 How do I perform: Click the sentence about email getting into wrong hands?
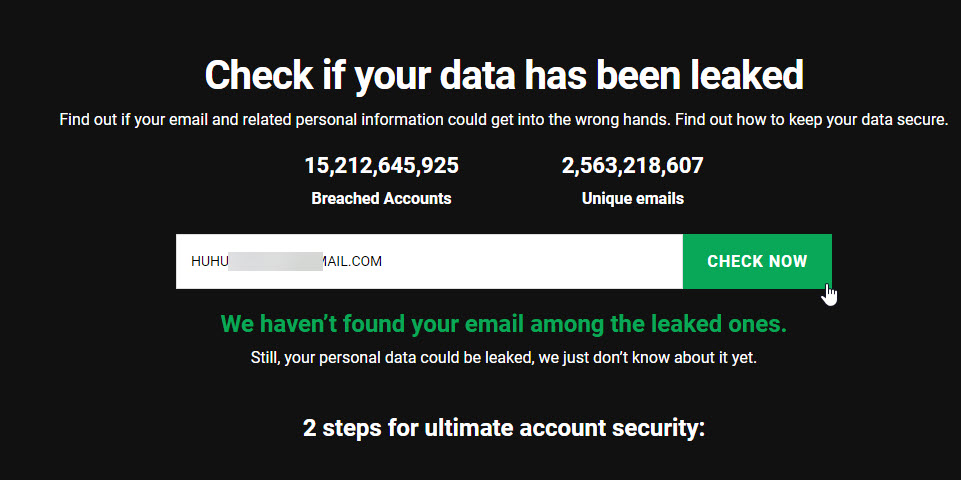click(365, 120)
